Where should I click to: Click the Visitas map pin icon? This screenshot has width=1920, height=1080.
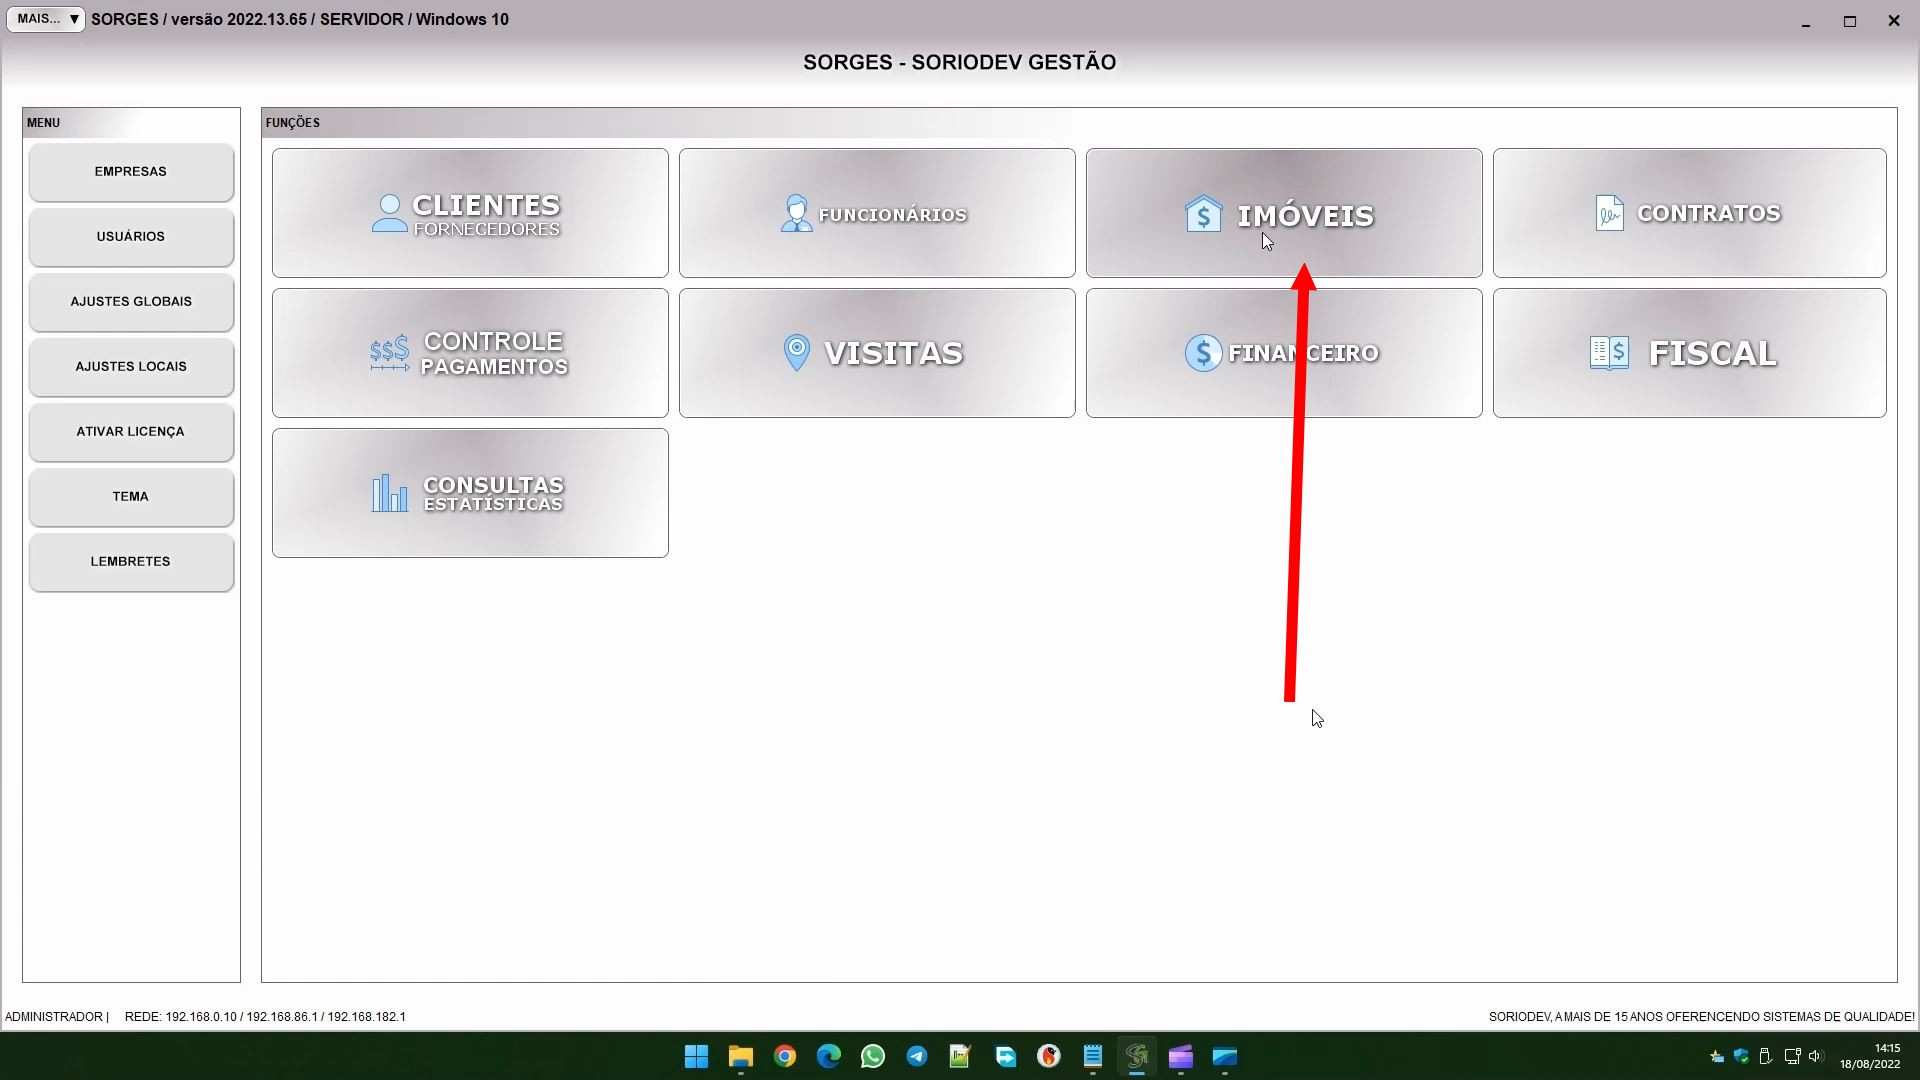pyautogui.click(x=796, y=353)
